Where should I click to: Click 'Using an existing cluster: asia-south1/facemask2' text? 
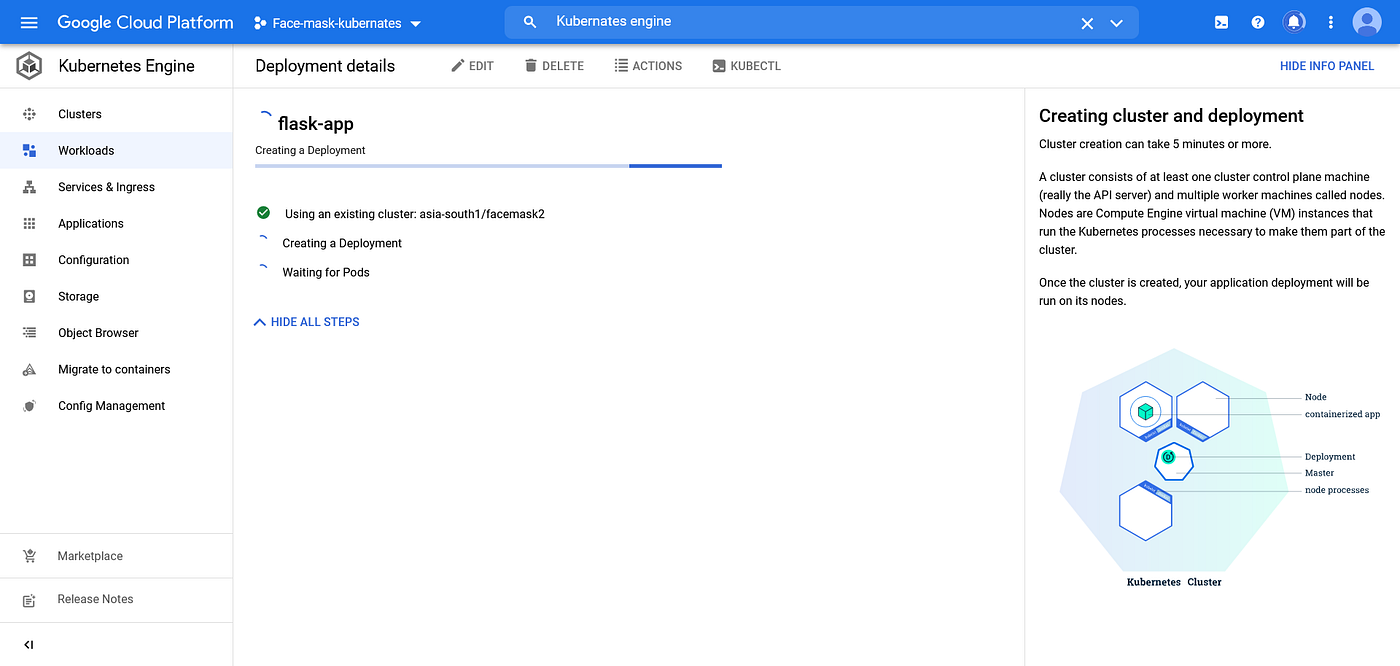pos(414,214)
